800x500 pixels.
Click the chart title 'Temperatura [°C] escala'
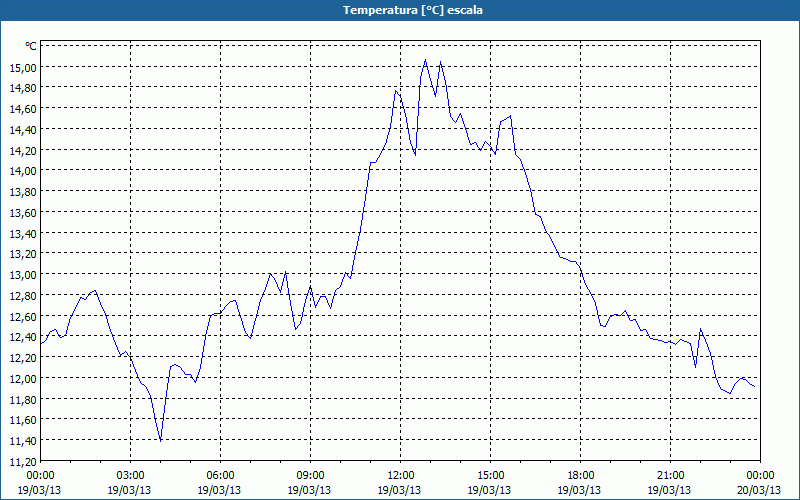pos(413,10)
